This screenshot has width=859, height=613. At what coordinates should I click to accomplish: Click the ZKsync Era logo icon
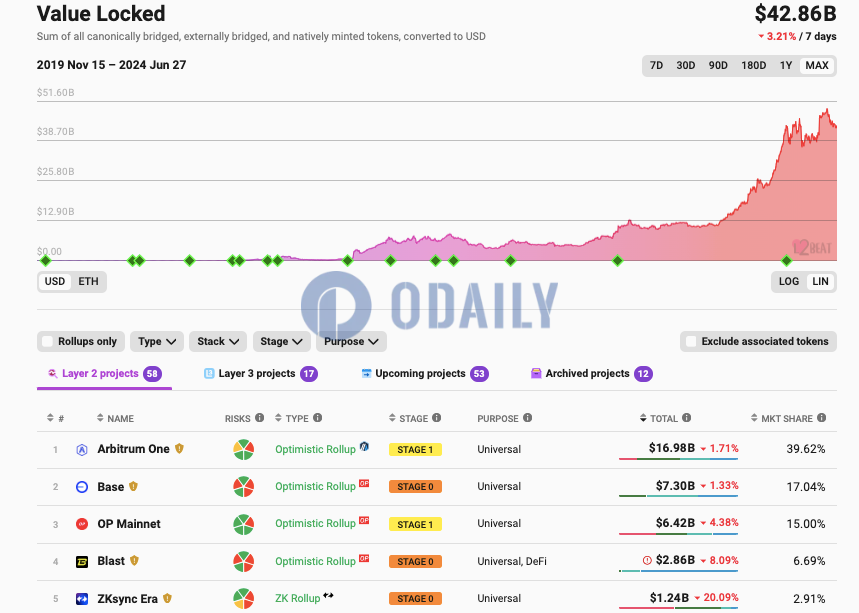(x=82, y=599)
